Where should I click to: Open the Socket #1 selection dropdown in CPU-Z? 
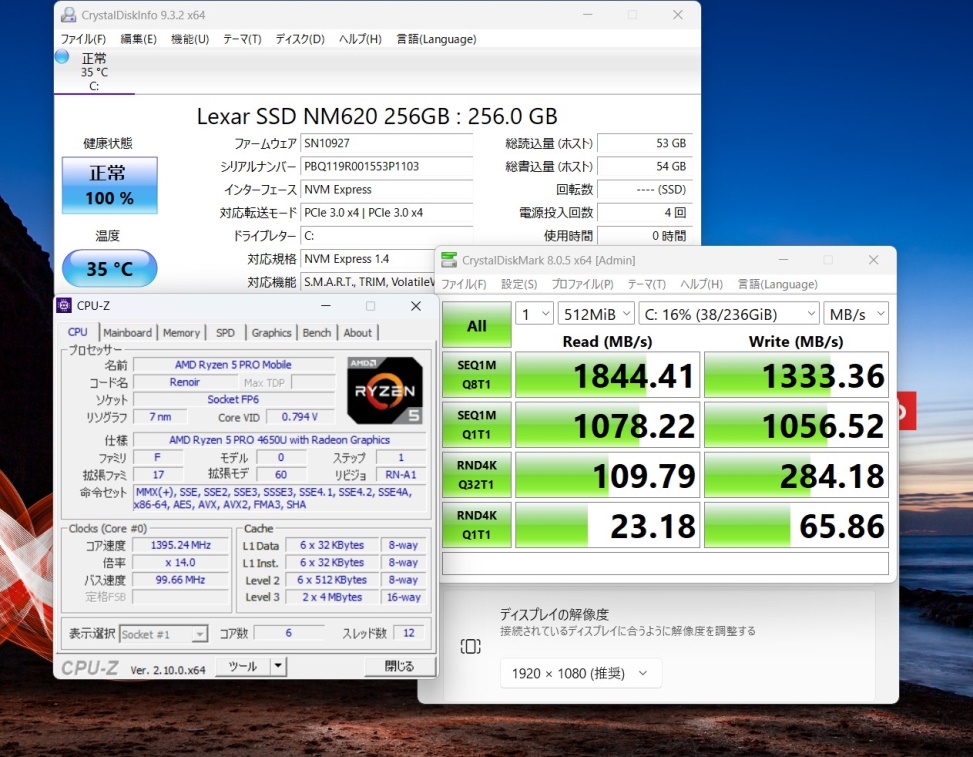click(x=163, y=634)
